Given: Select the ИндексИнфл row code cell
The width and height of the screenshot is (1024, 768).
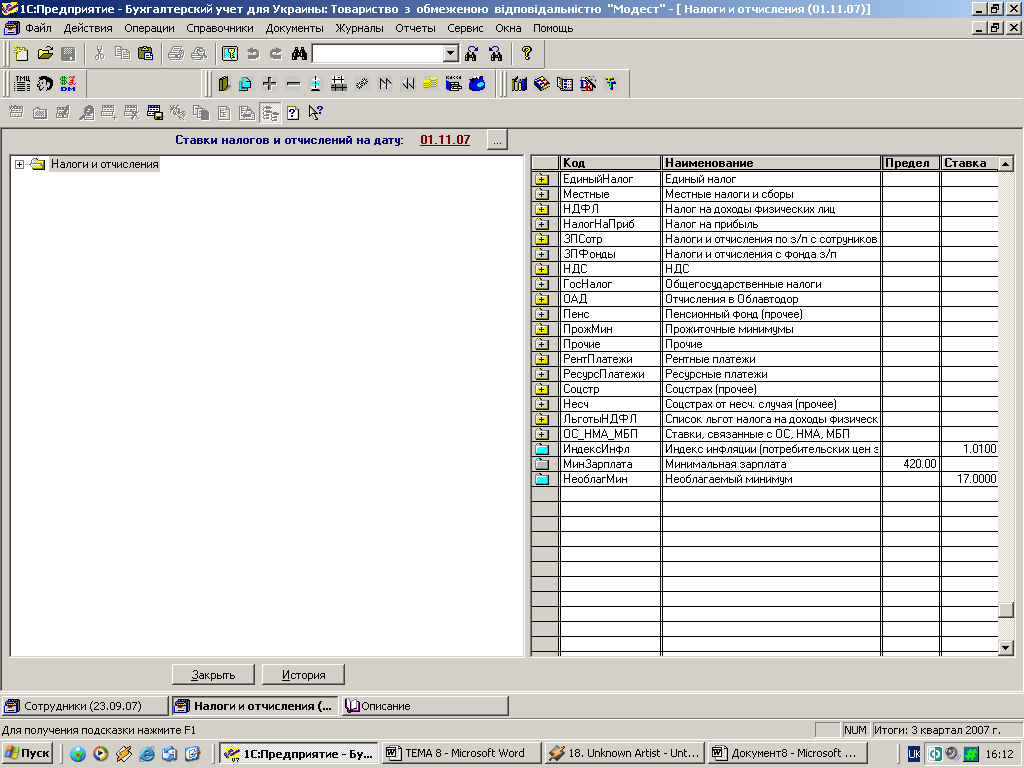Looking at the screenshot, I should click(x=611, y=449).
